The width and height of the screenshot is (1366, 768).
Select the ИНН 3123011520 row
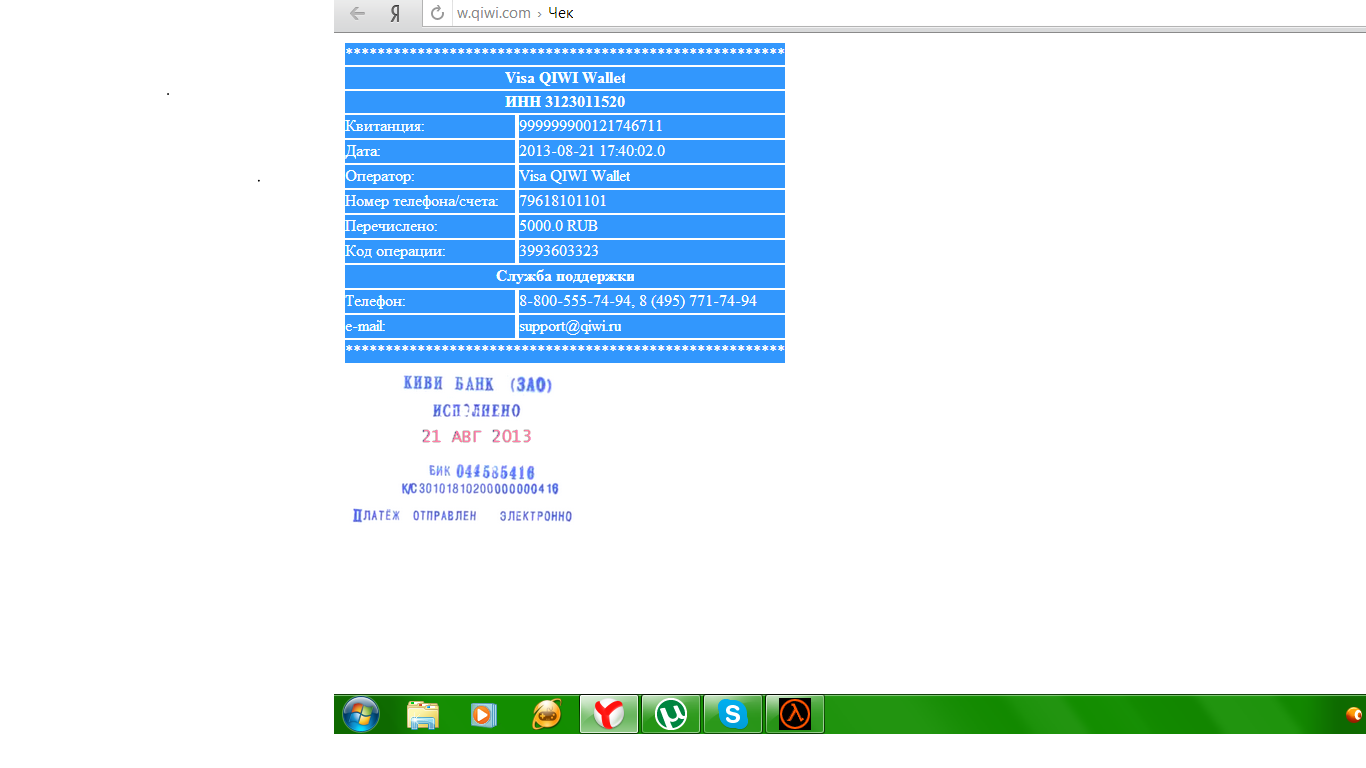pos(565,102)
